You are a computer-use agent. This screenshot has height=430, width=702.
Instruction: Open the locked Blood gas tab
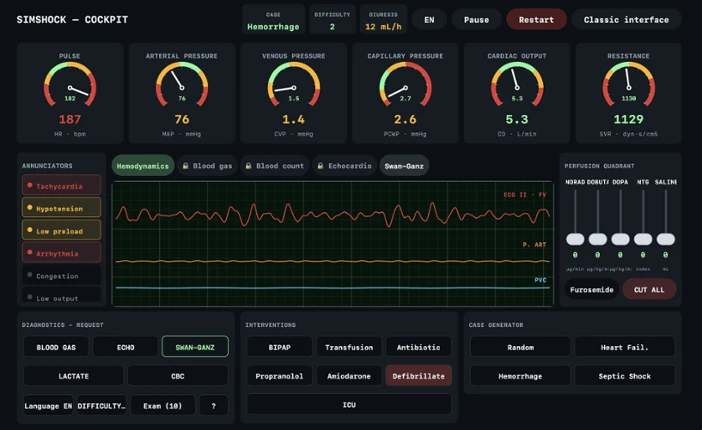[207, 166]
